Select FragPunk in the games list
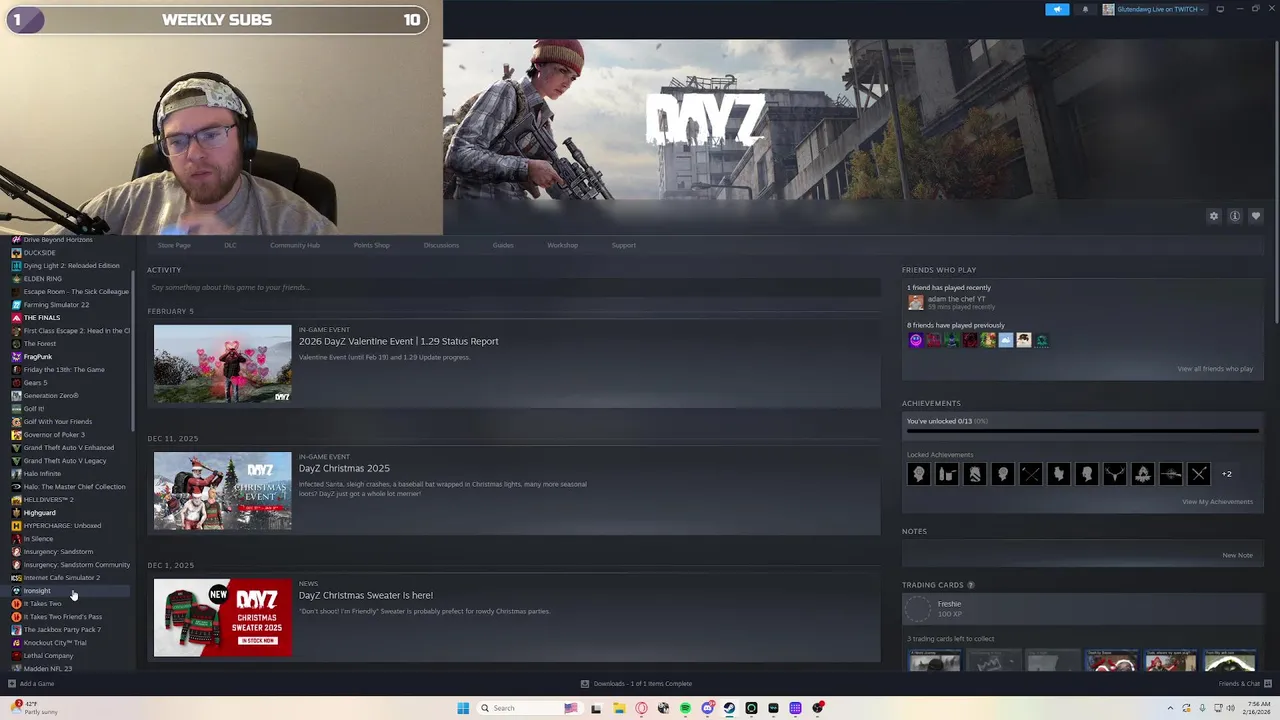 pyautogui.click(x=37, y=357)
